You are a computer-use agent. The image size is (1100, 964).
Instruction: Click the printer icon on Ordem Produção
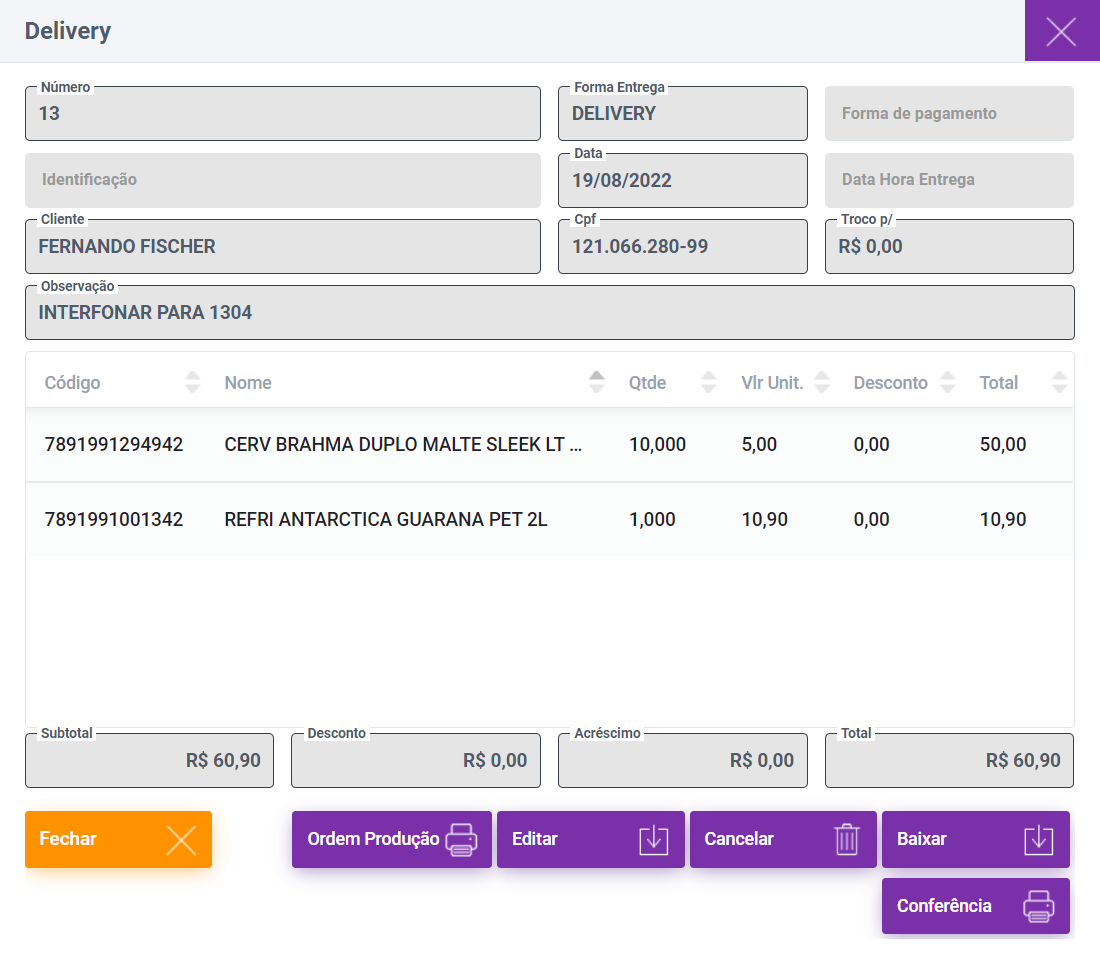click(461, 839)
